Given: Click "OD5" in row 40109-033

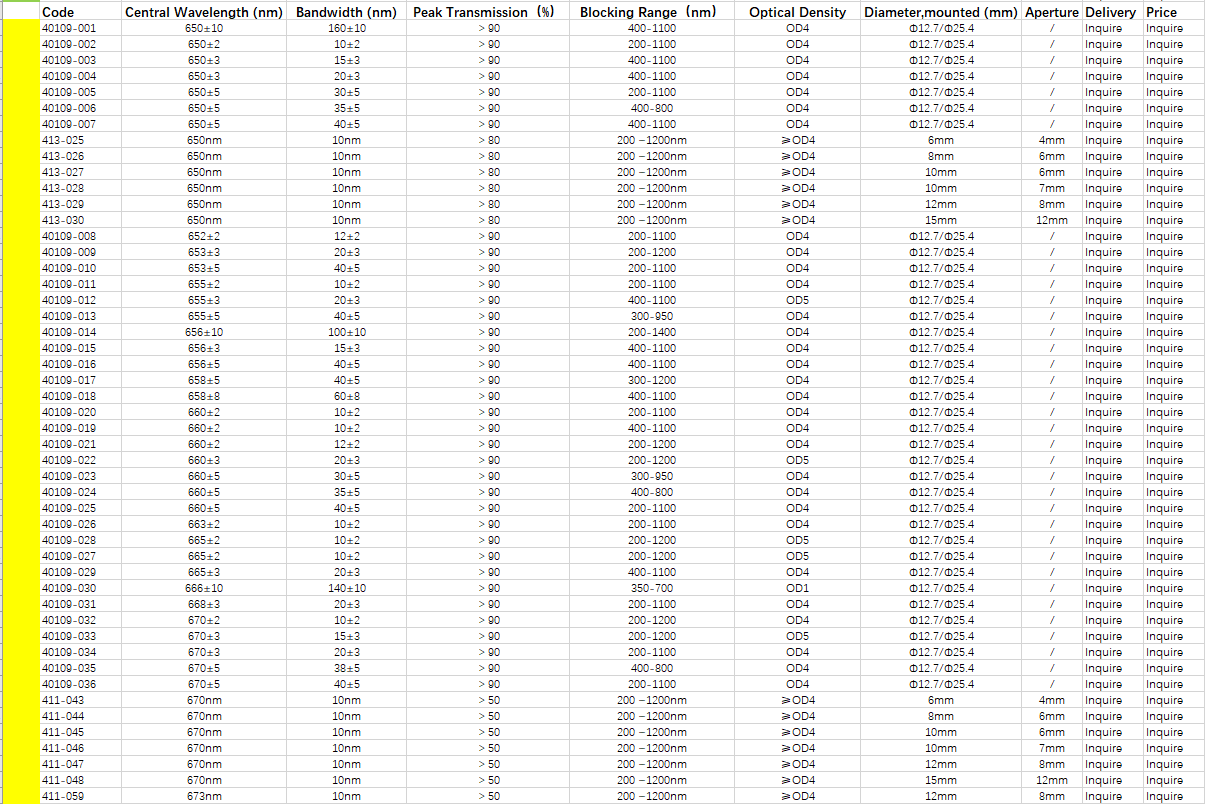Looking at the screenshot, I should tap(797, 636).
